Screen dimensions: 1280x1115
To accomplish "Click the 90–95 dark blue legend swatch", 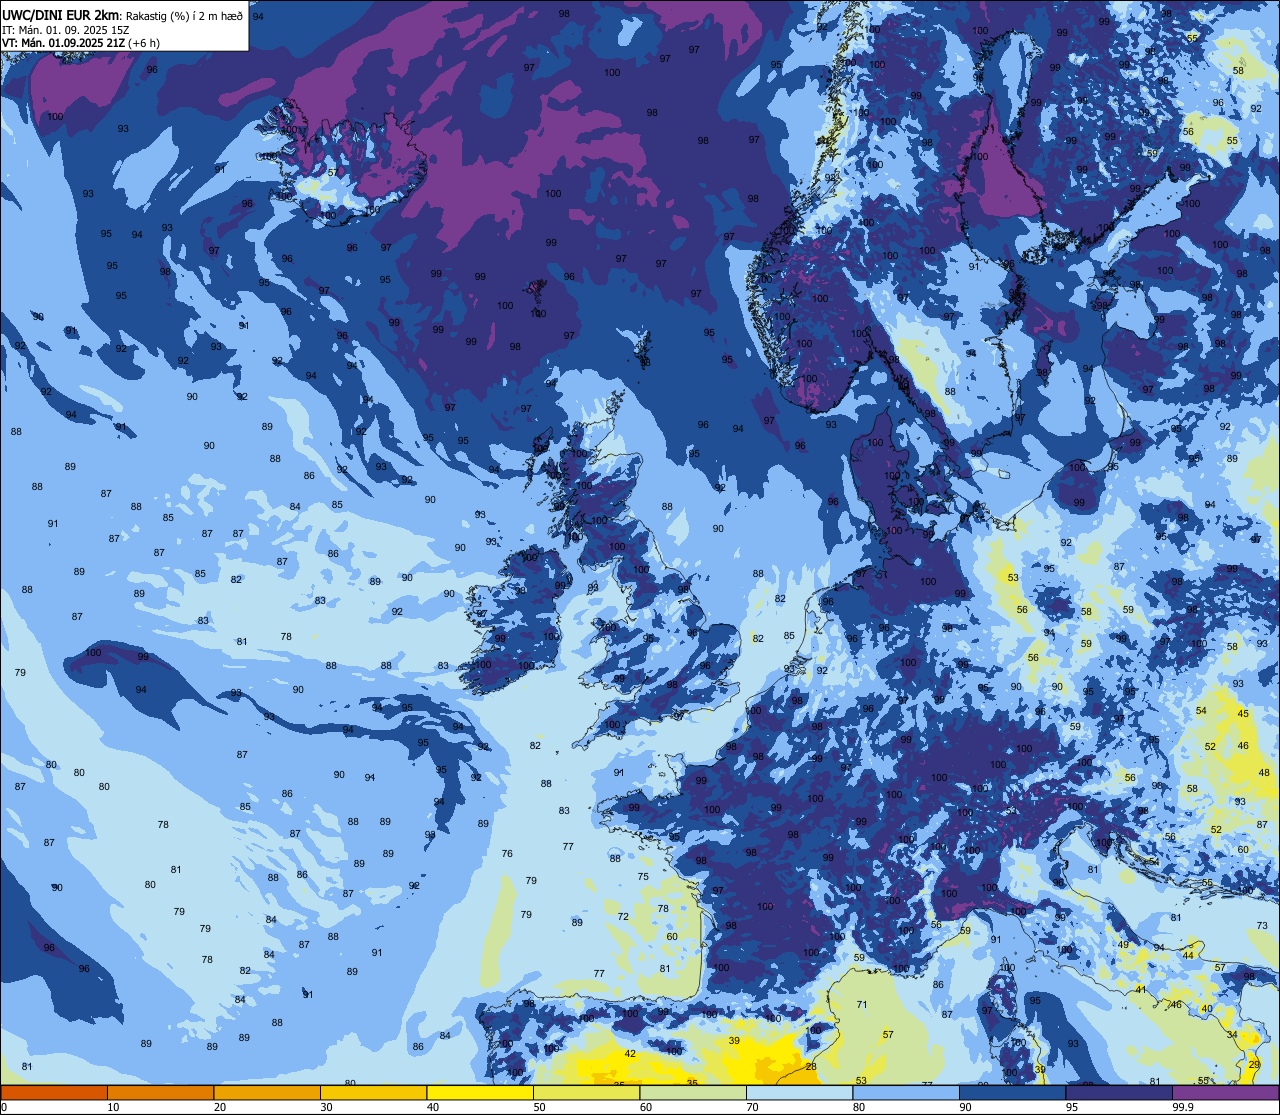I will pyautogui.click(x=1012, y=1093).
